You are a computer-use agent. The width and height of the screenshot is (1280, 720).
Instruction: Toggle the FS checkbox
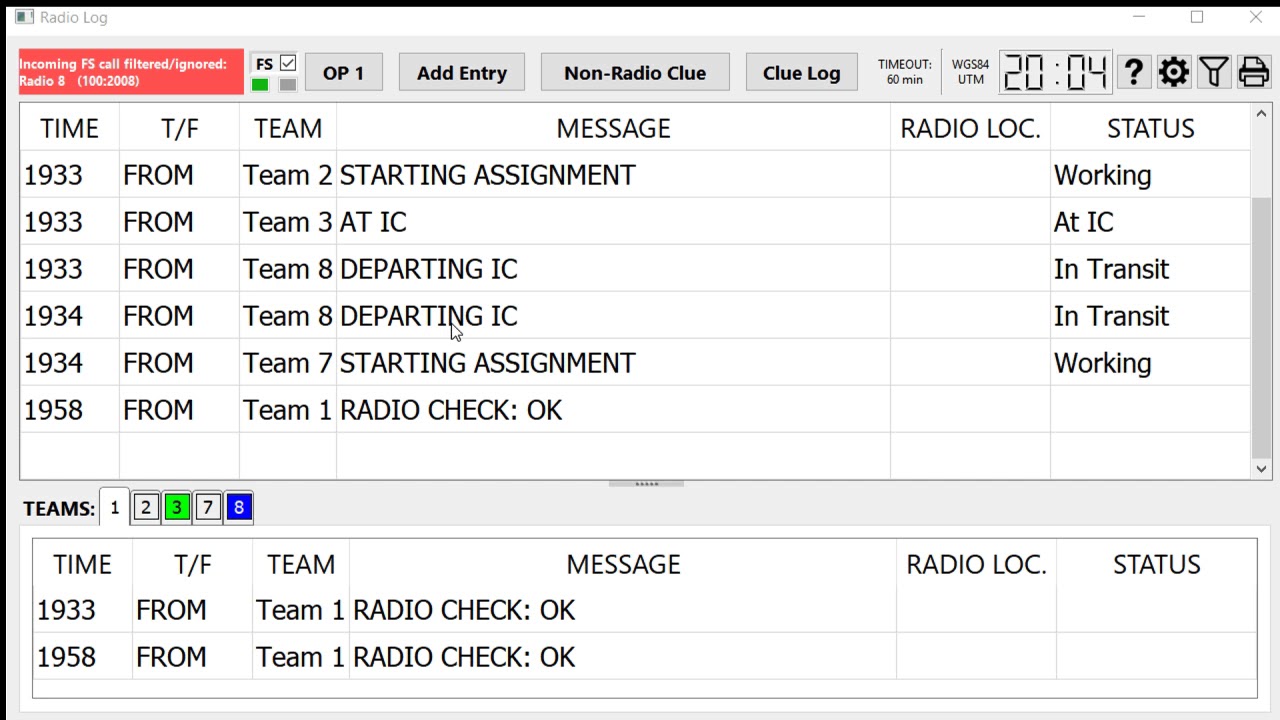pos(288,63)
